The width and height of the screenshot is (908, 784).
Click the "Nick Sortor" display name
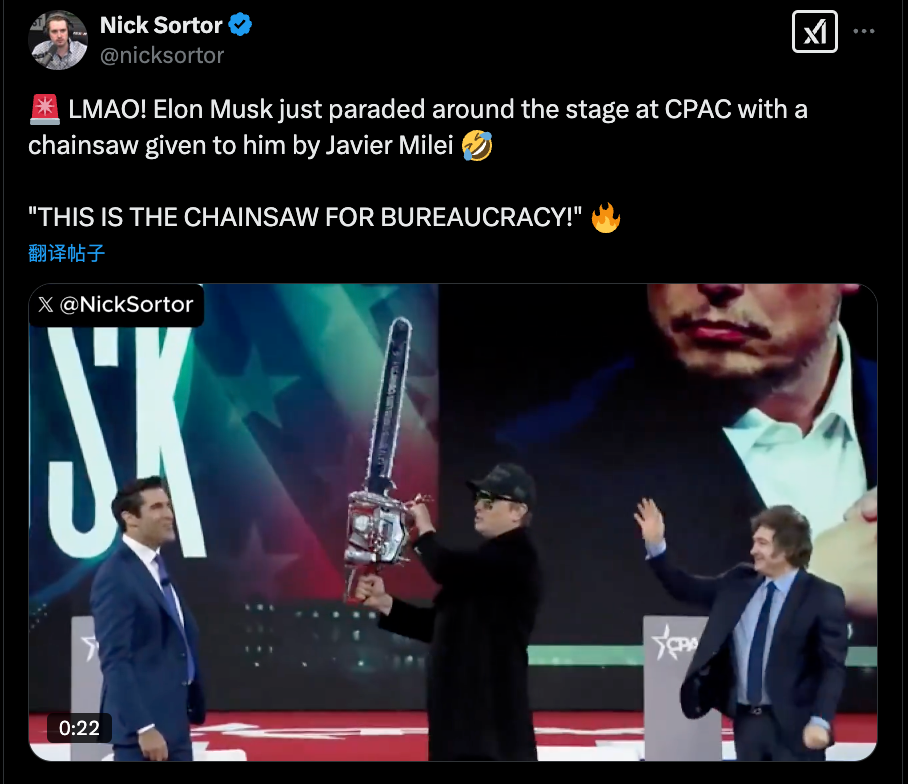(161, 25)
